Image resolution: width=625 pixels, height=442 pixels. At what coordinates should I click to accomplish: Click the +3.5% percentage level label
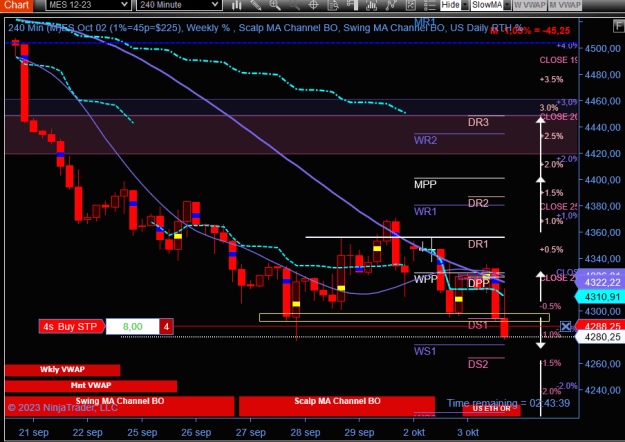click(551, 79)
